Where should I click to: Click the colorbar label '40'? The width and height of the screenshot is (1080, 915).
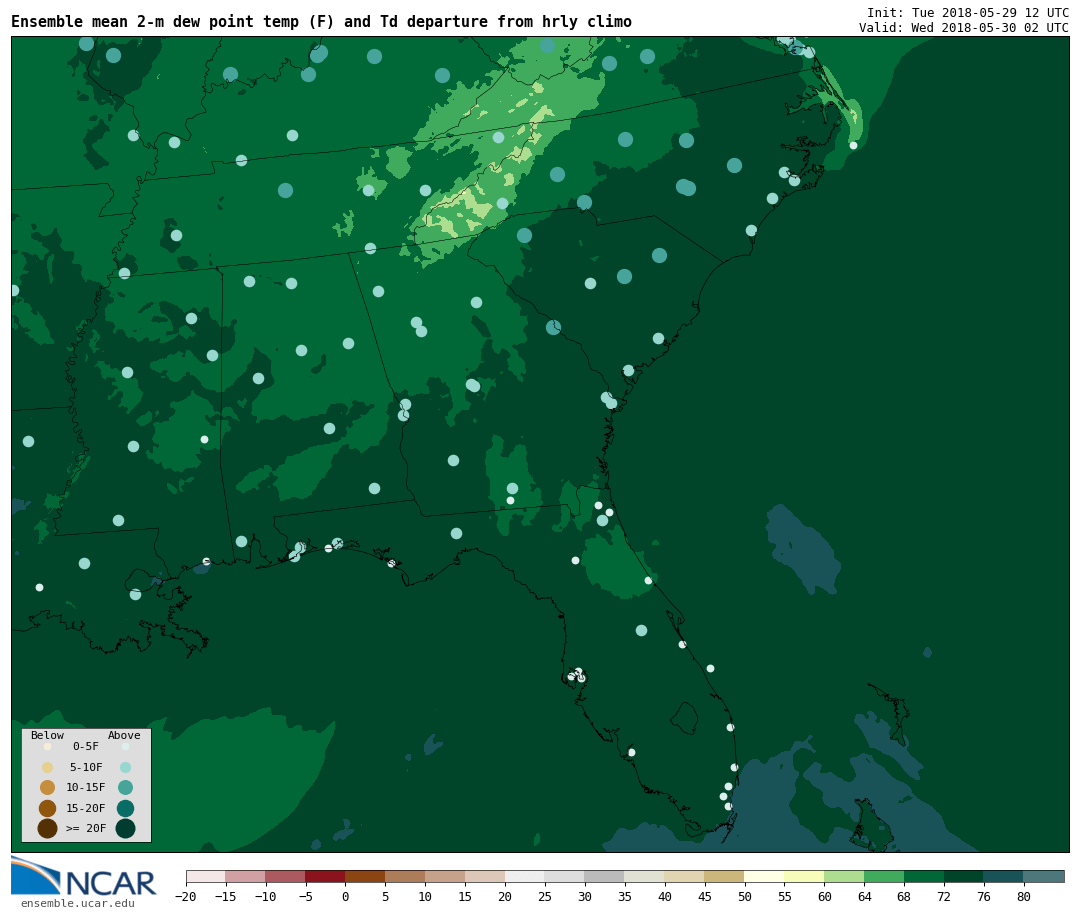coord(665,896)
